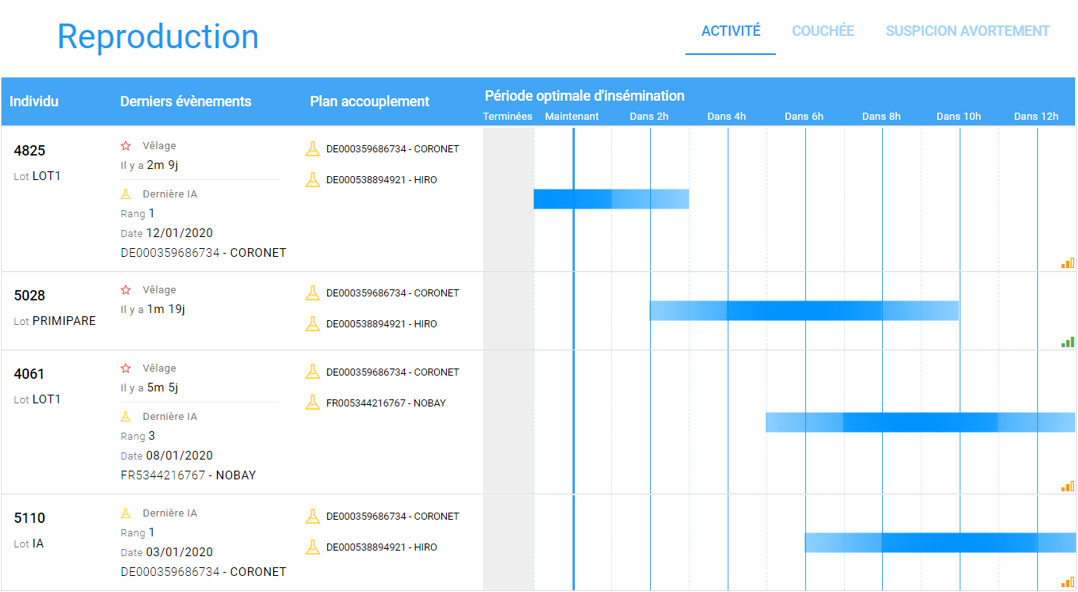Click the Terminées timeline label
Viewport: 1078px width, 592px height.
507,116
